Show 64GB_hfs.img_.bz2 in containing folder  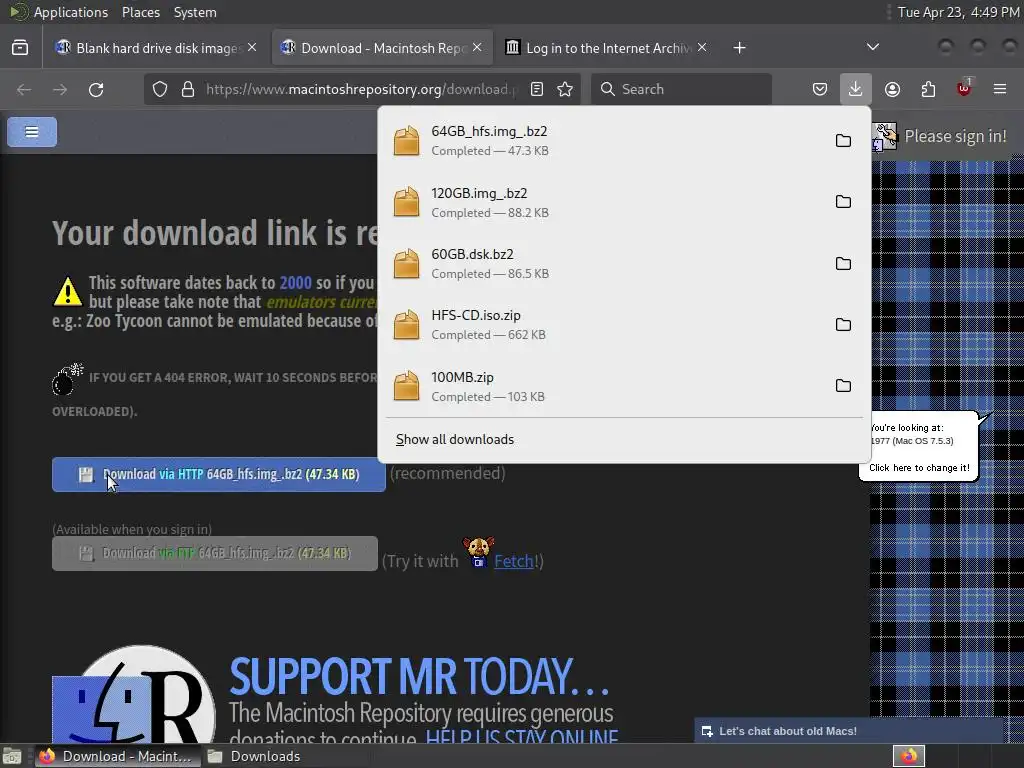point(843,140)
